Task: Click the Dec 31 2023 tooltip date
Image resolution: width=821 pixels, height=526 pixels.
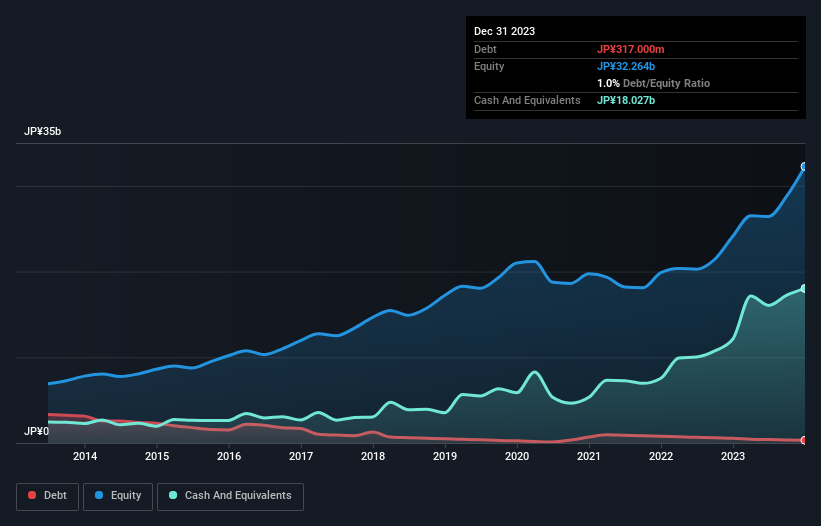Action: [x=504, y=31]
